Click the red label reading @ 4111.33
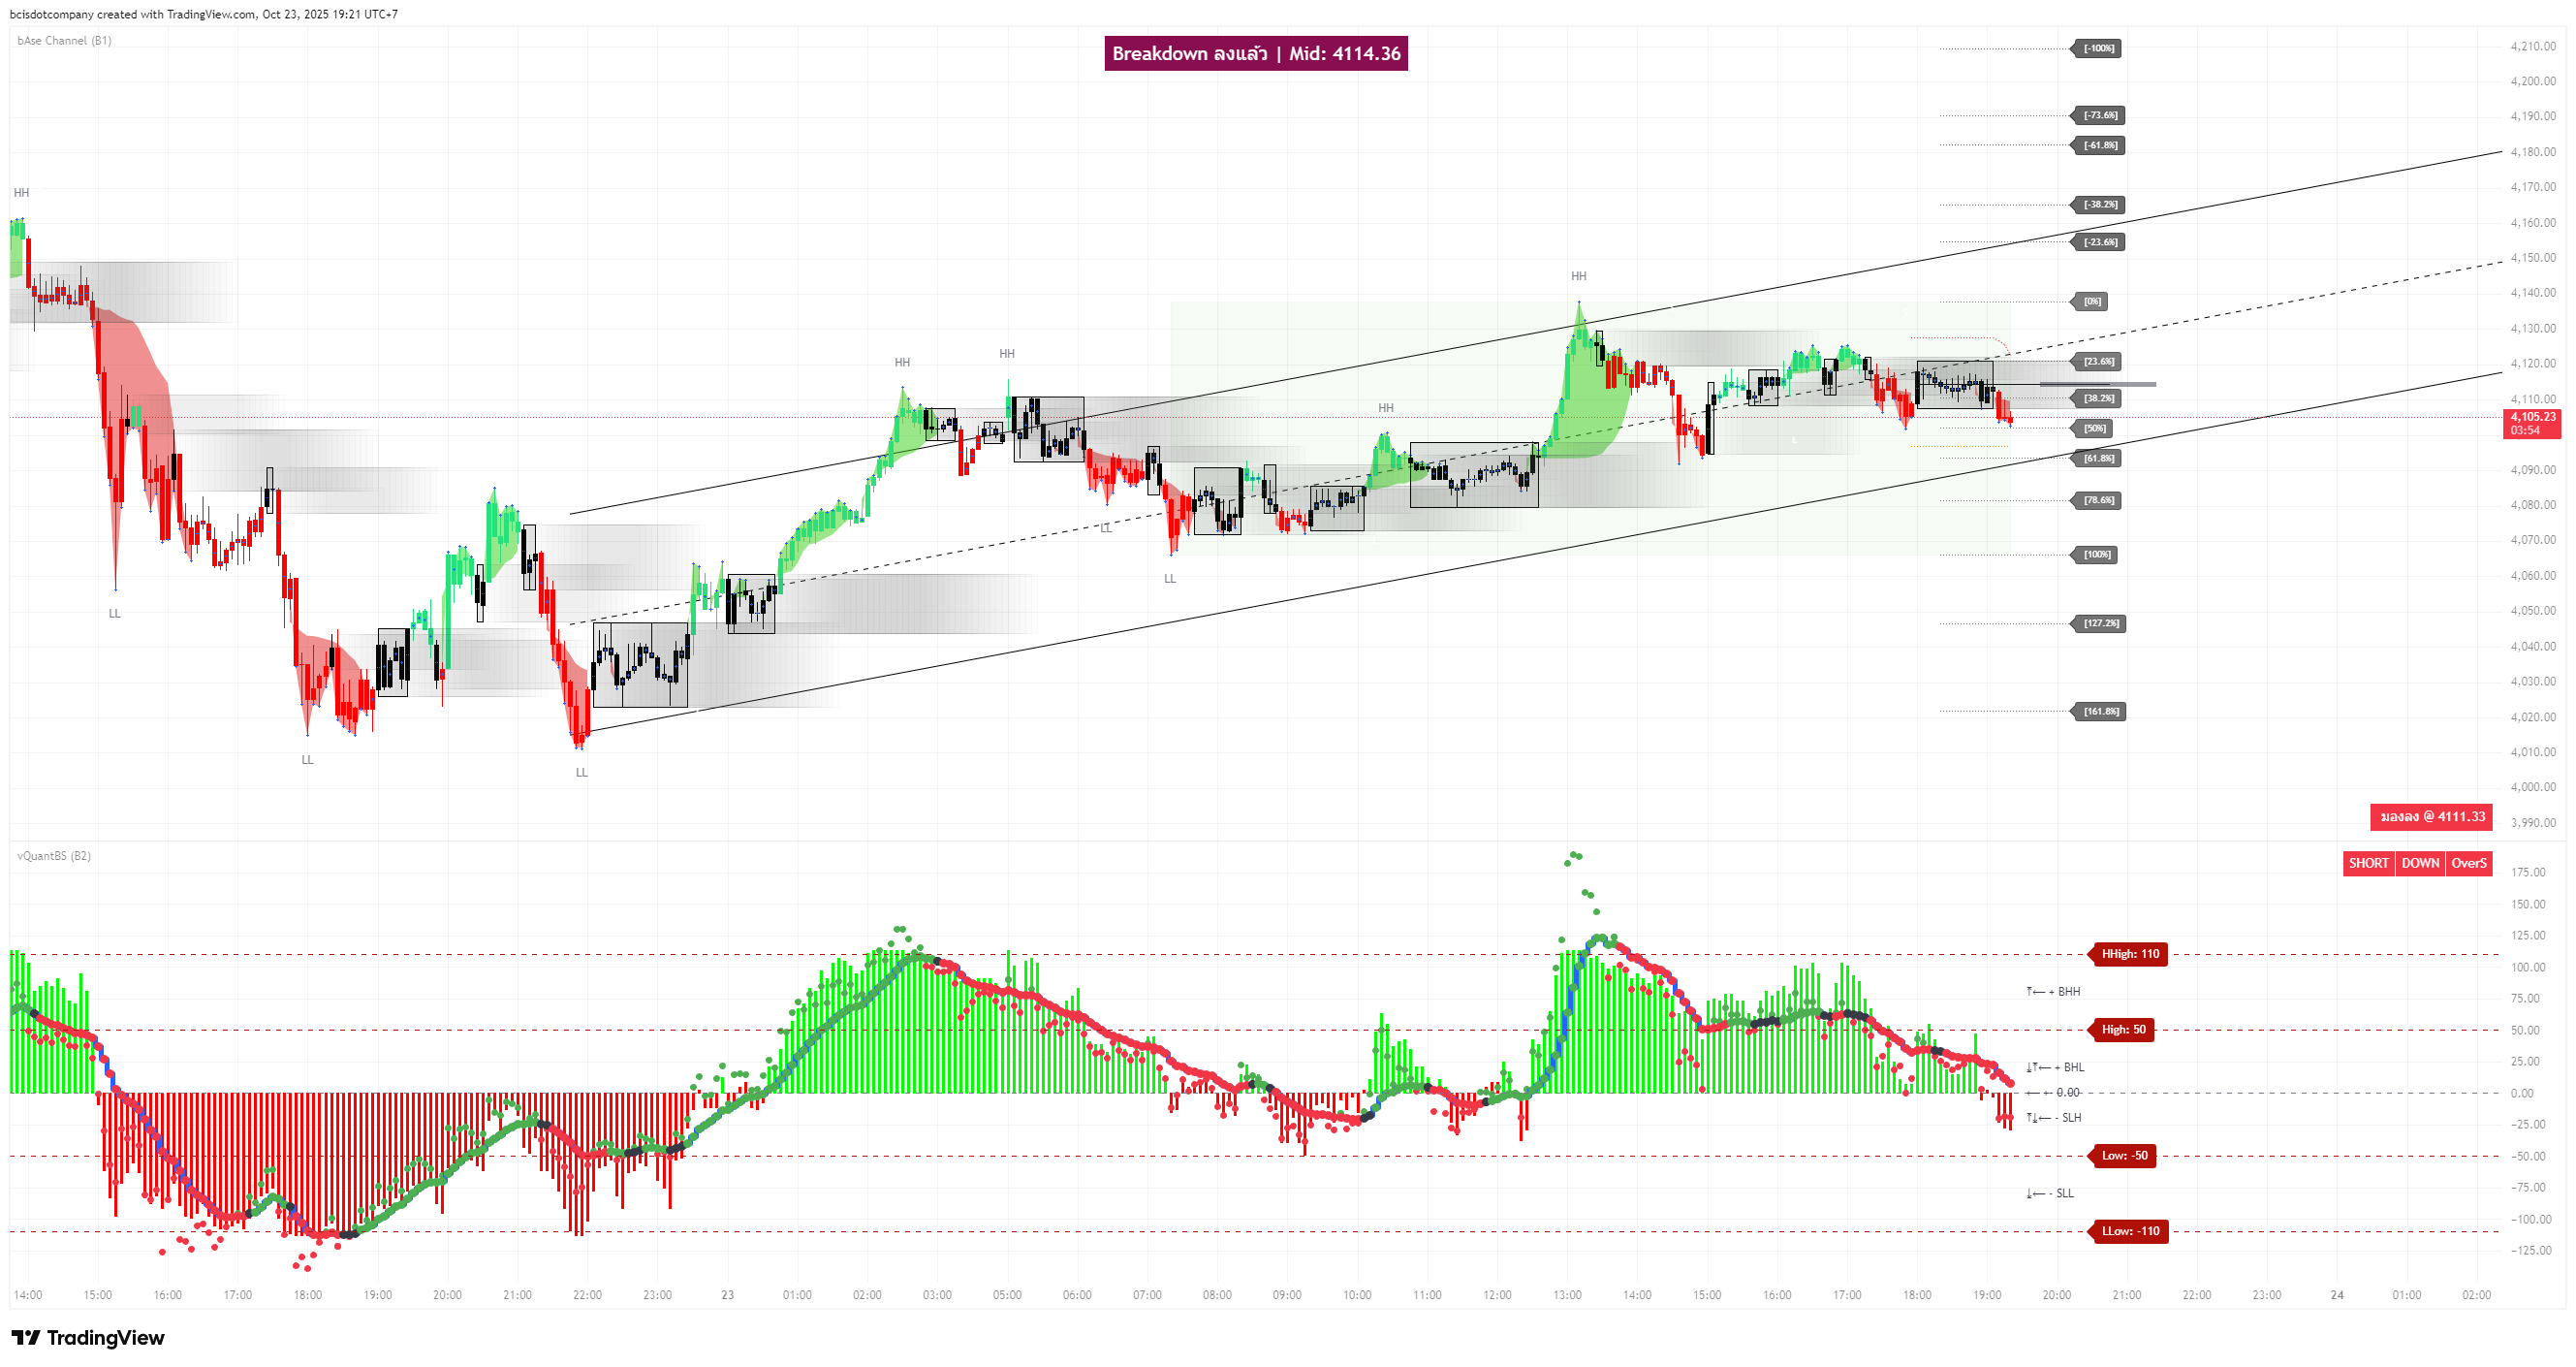The width and height of the screenshot is (2576, 1367). point(2431,817)
